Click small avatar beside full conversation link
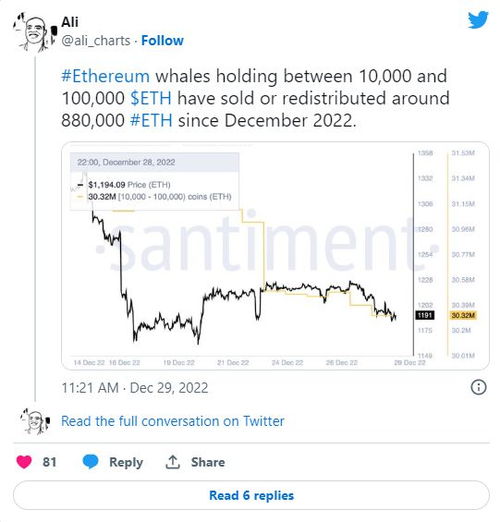This screenshot has height=522, width=500. pyautogui.click(x=35, y=421)
